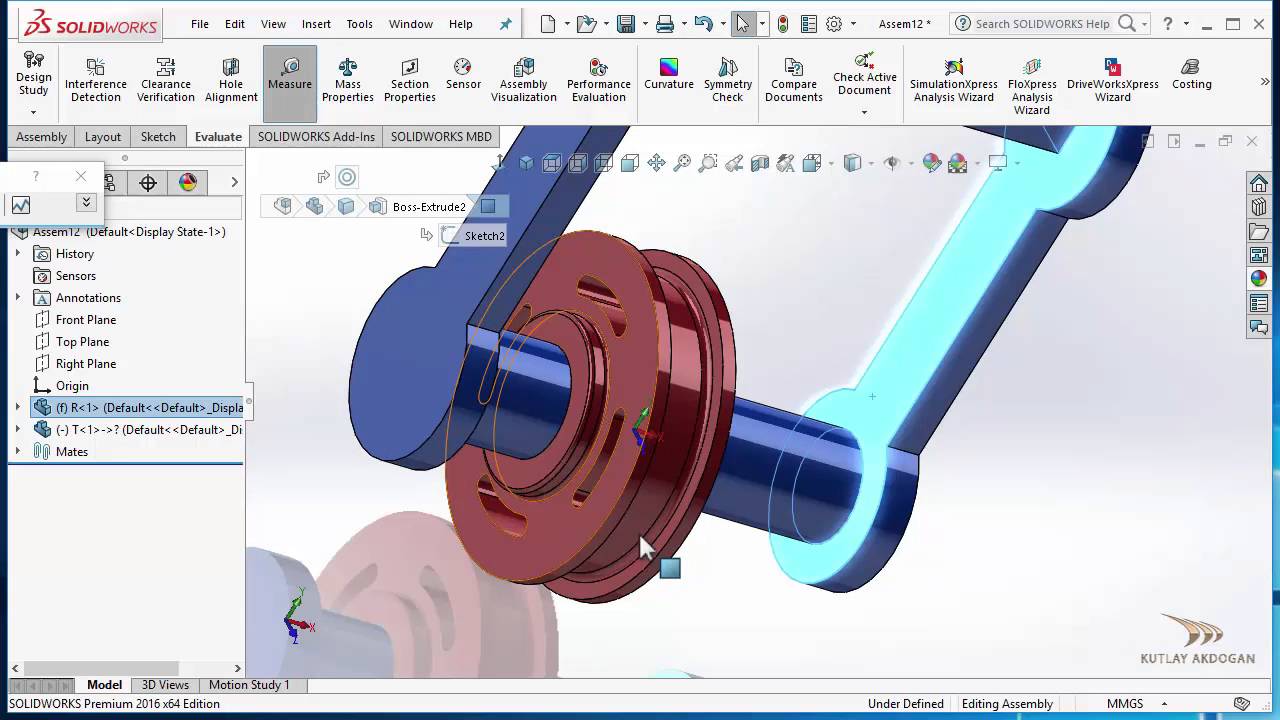Screen dimensions: 1280x720
Task: Open the Tools menu
Action: click(359, 24)
